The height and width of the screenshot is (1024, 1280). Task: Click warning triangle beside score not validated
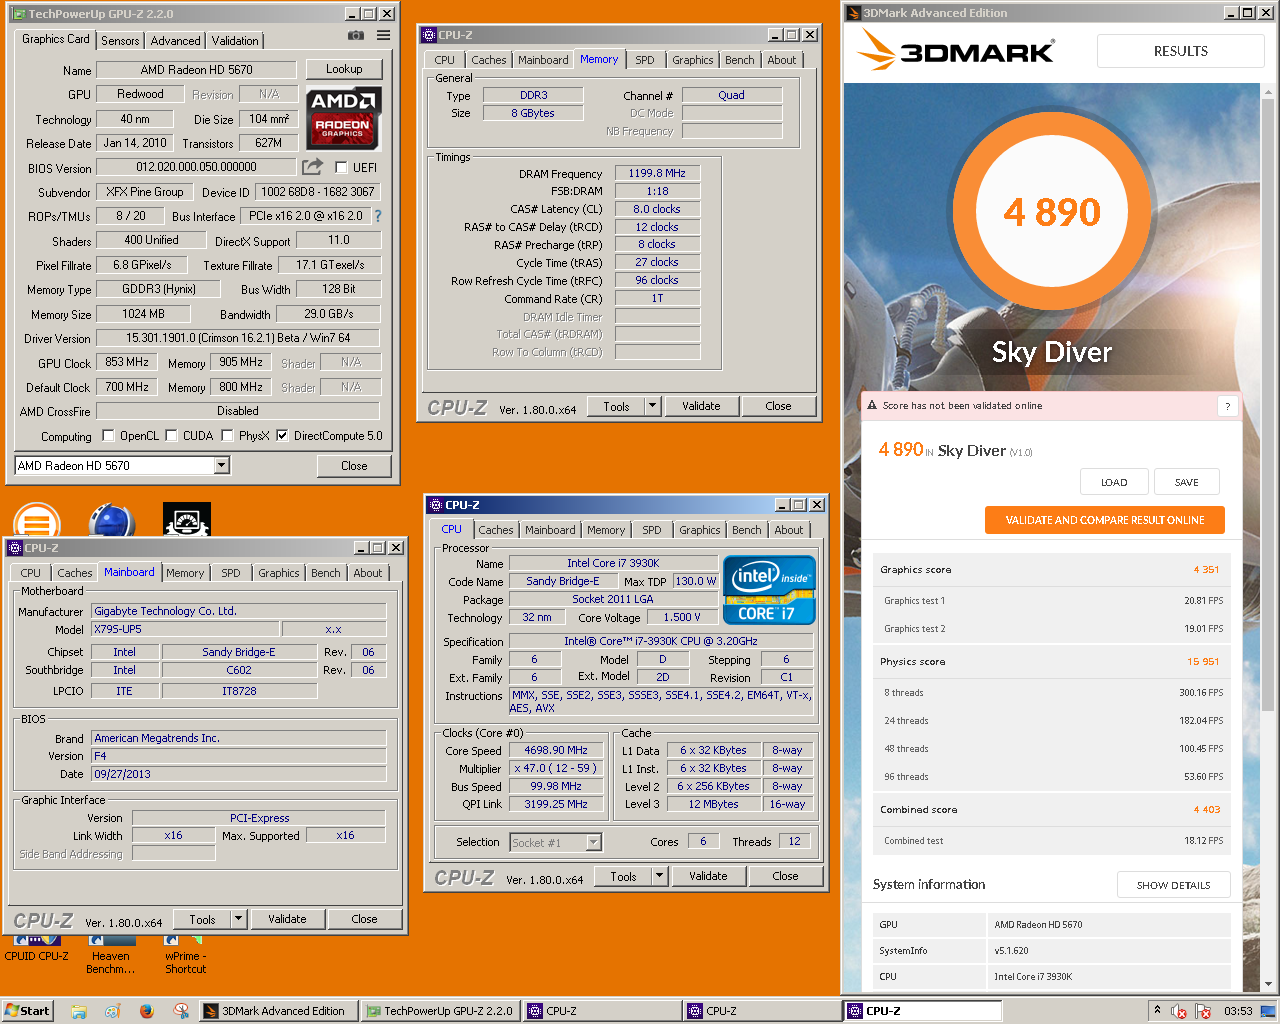point(872,406)
